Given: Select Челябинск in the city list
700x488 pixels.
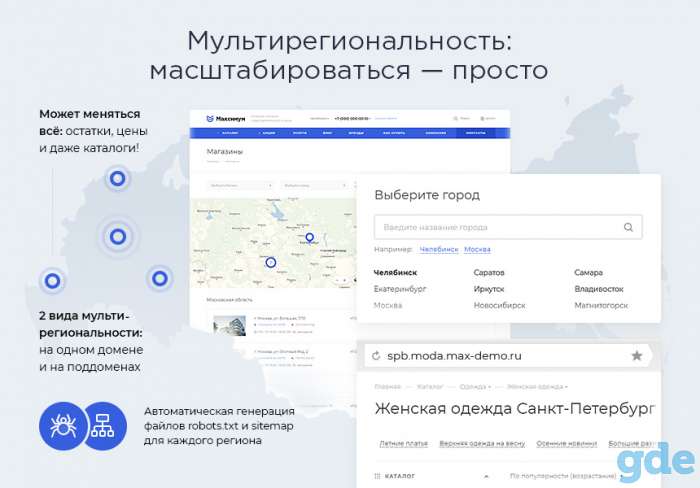Looking at the screenshot, I should pos(395,272).
